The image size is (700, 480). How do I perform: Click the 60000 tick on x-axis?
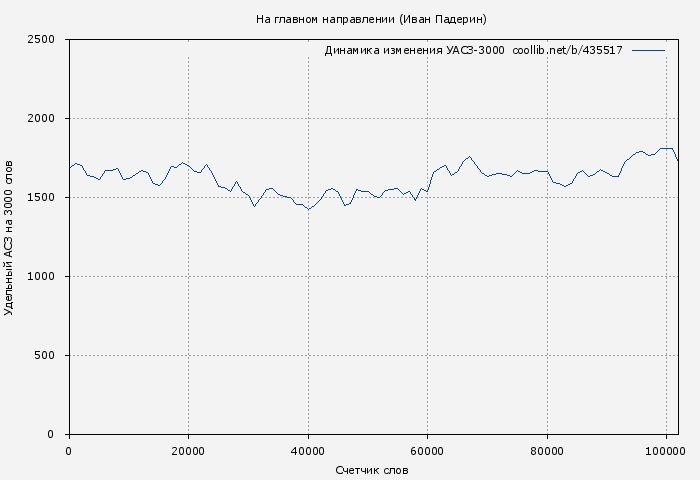tap(427, 451)
